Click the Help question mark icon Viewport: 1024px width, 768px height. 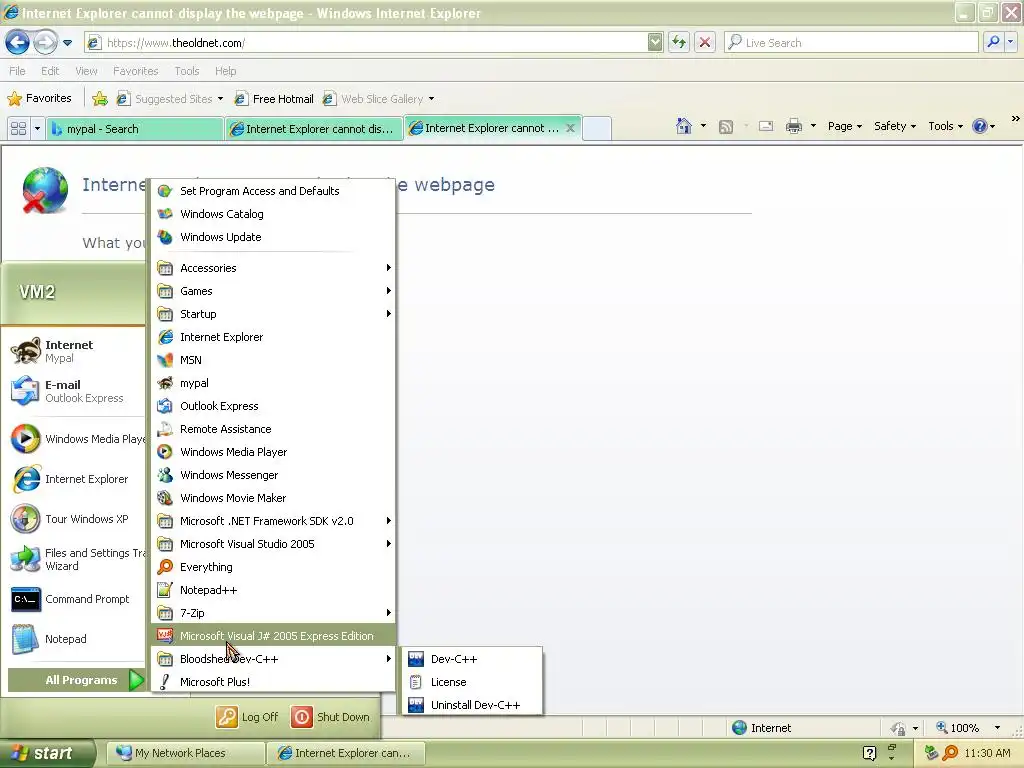pyautogui.click(x=980, y=126)
